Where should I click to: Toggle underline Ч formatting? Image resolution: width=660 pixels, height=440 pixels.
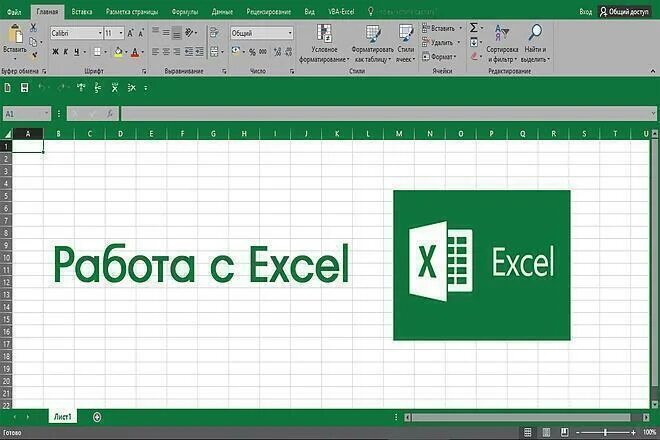click(76, 52)
